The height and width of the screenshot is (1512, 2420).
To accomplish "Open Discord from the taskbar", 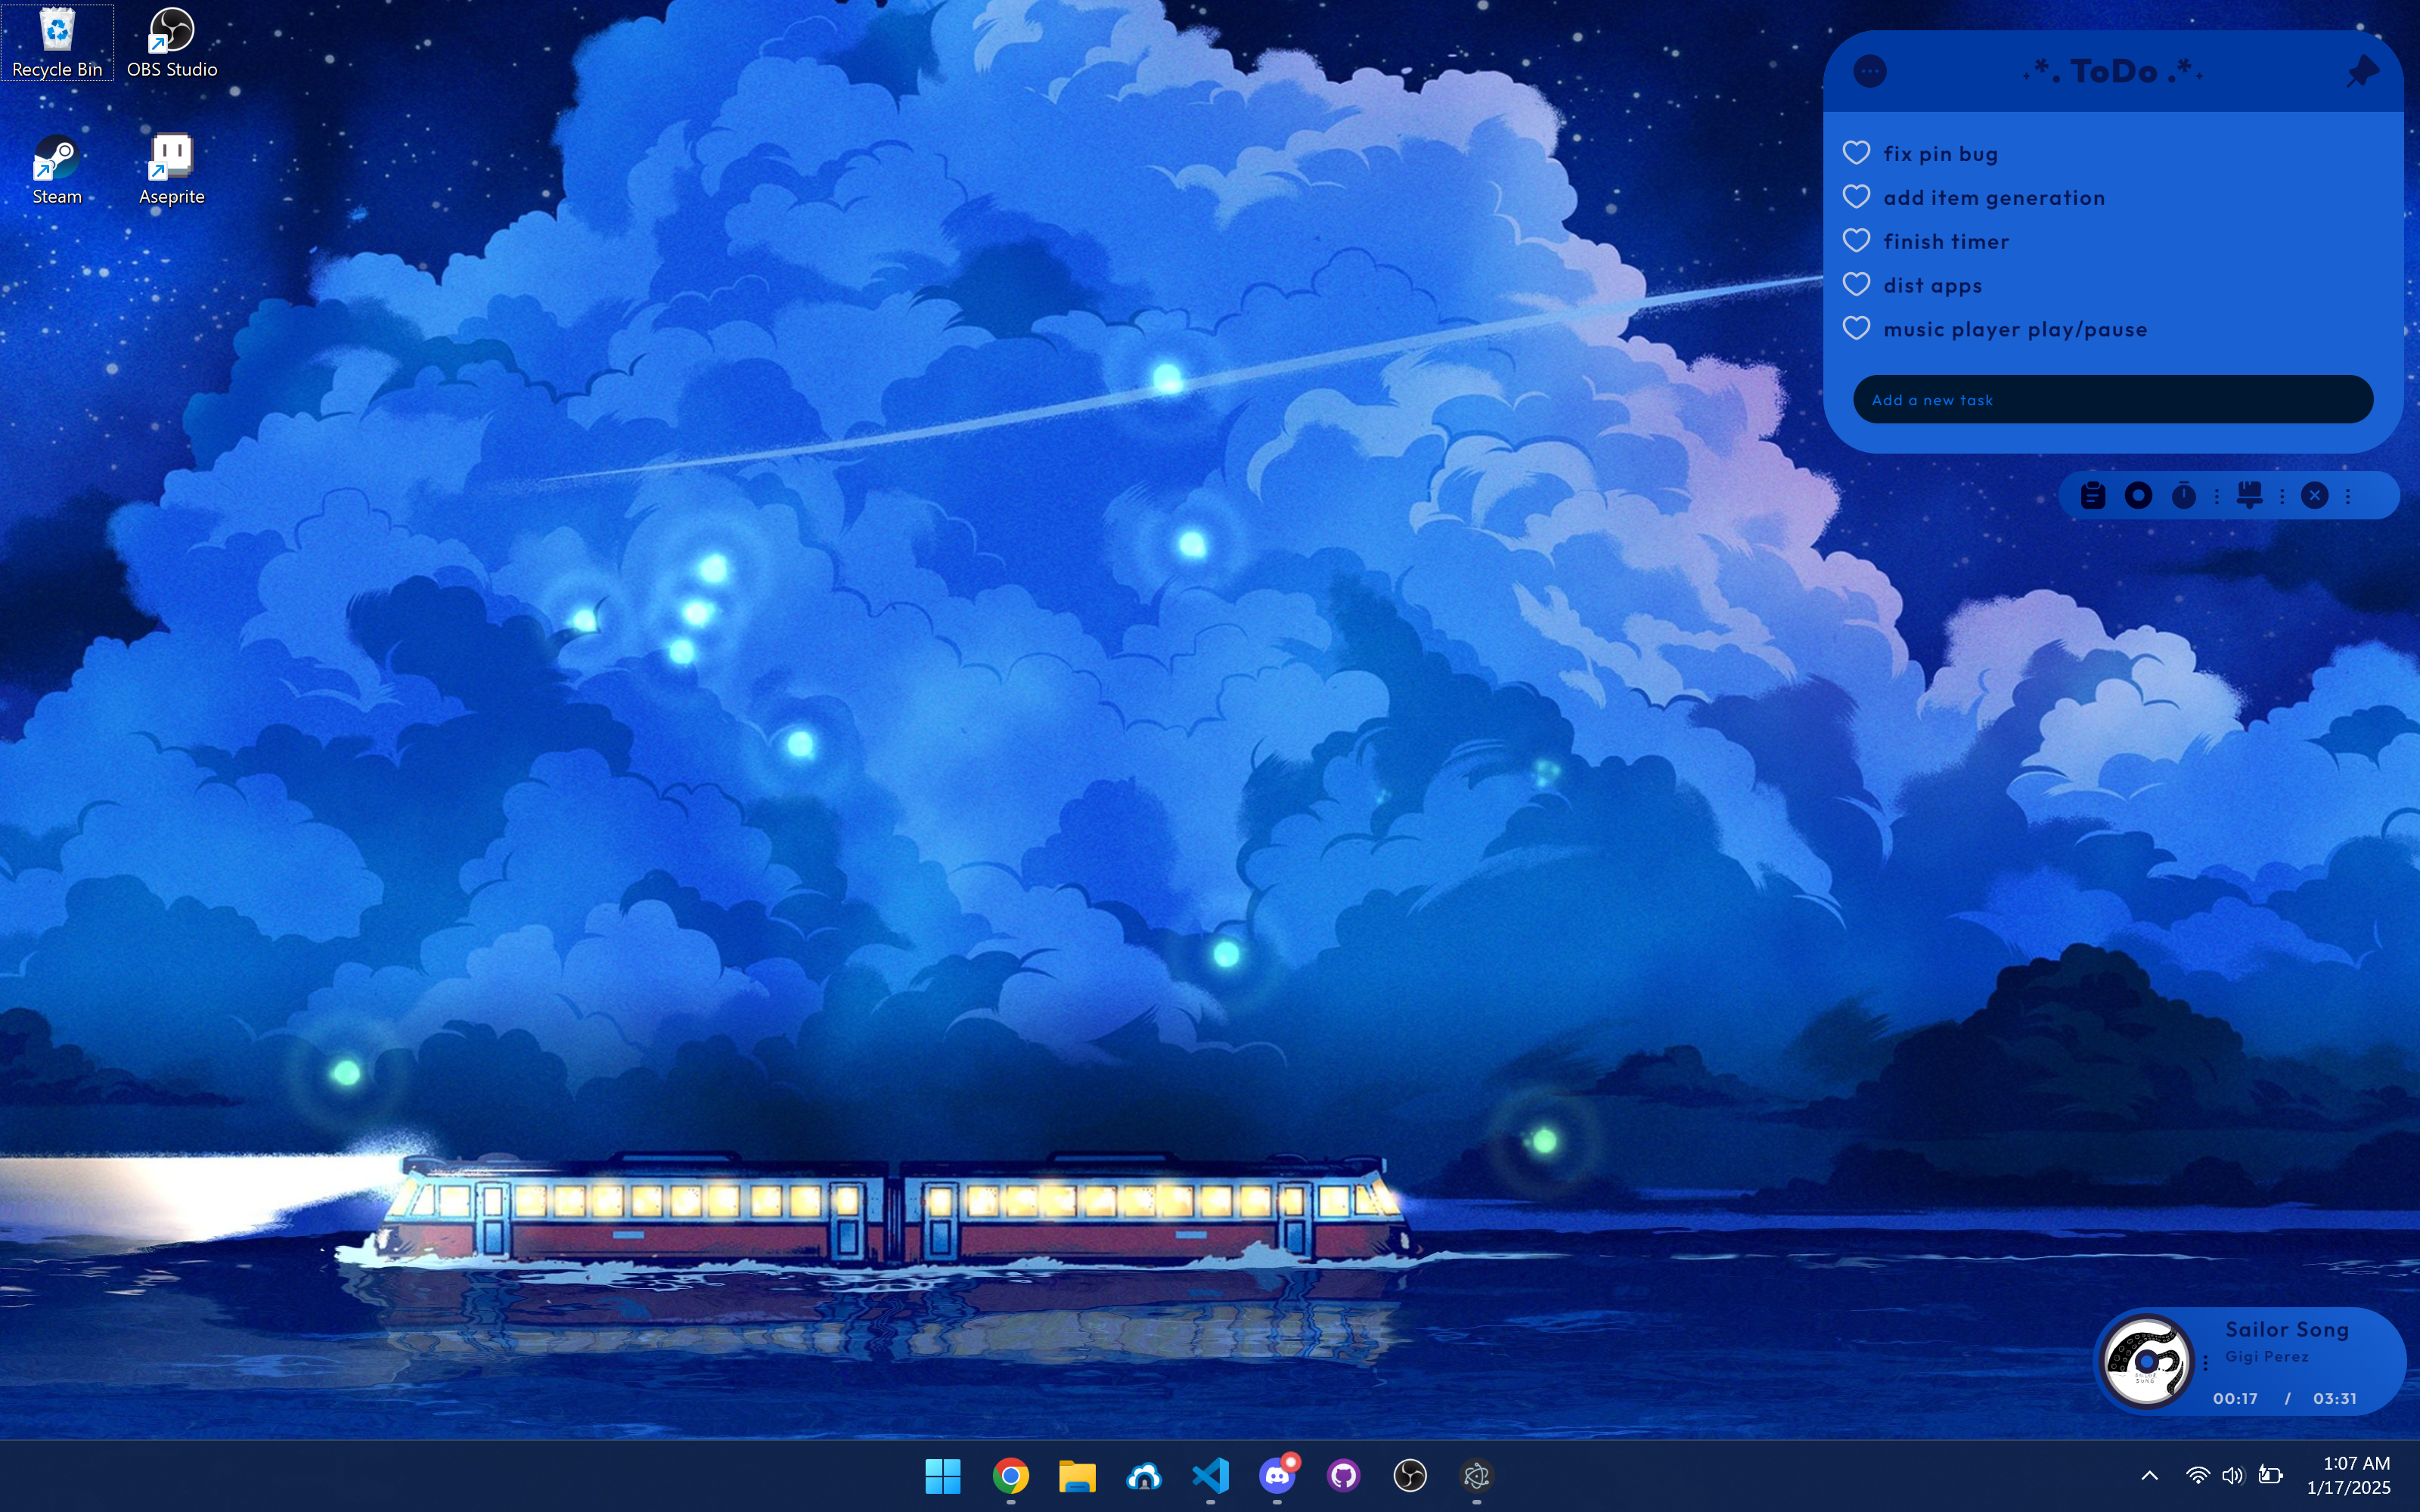I will coord(1277,1476).
